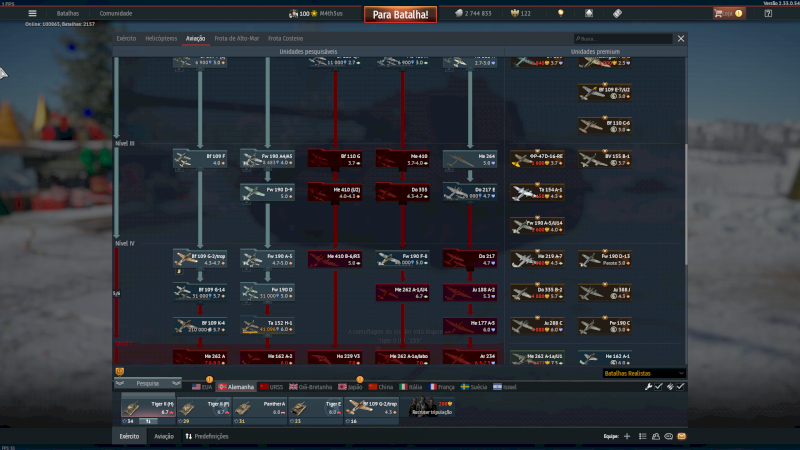Toggle the auto-refill ammo checkbox
This screenshot has height=450, width=800.
(x=680, y=387)
